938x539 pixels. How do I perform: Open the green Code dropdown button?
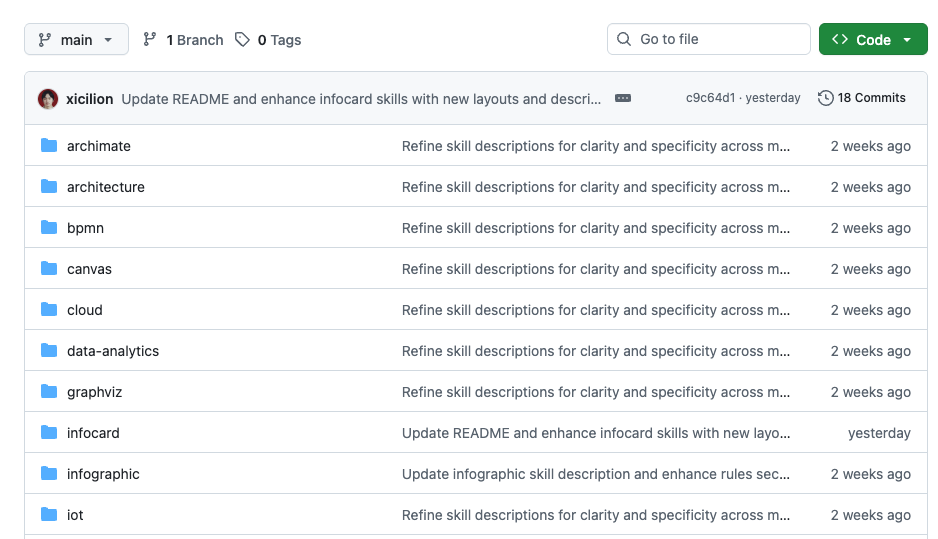[x=873, y=39]
